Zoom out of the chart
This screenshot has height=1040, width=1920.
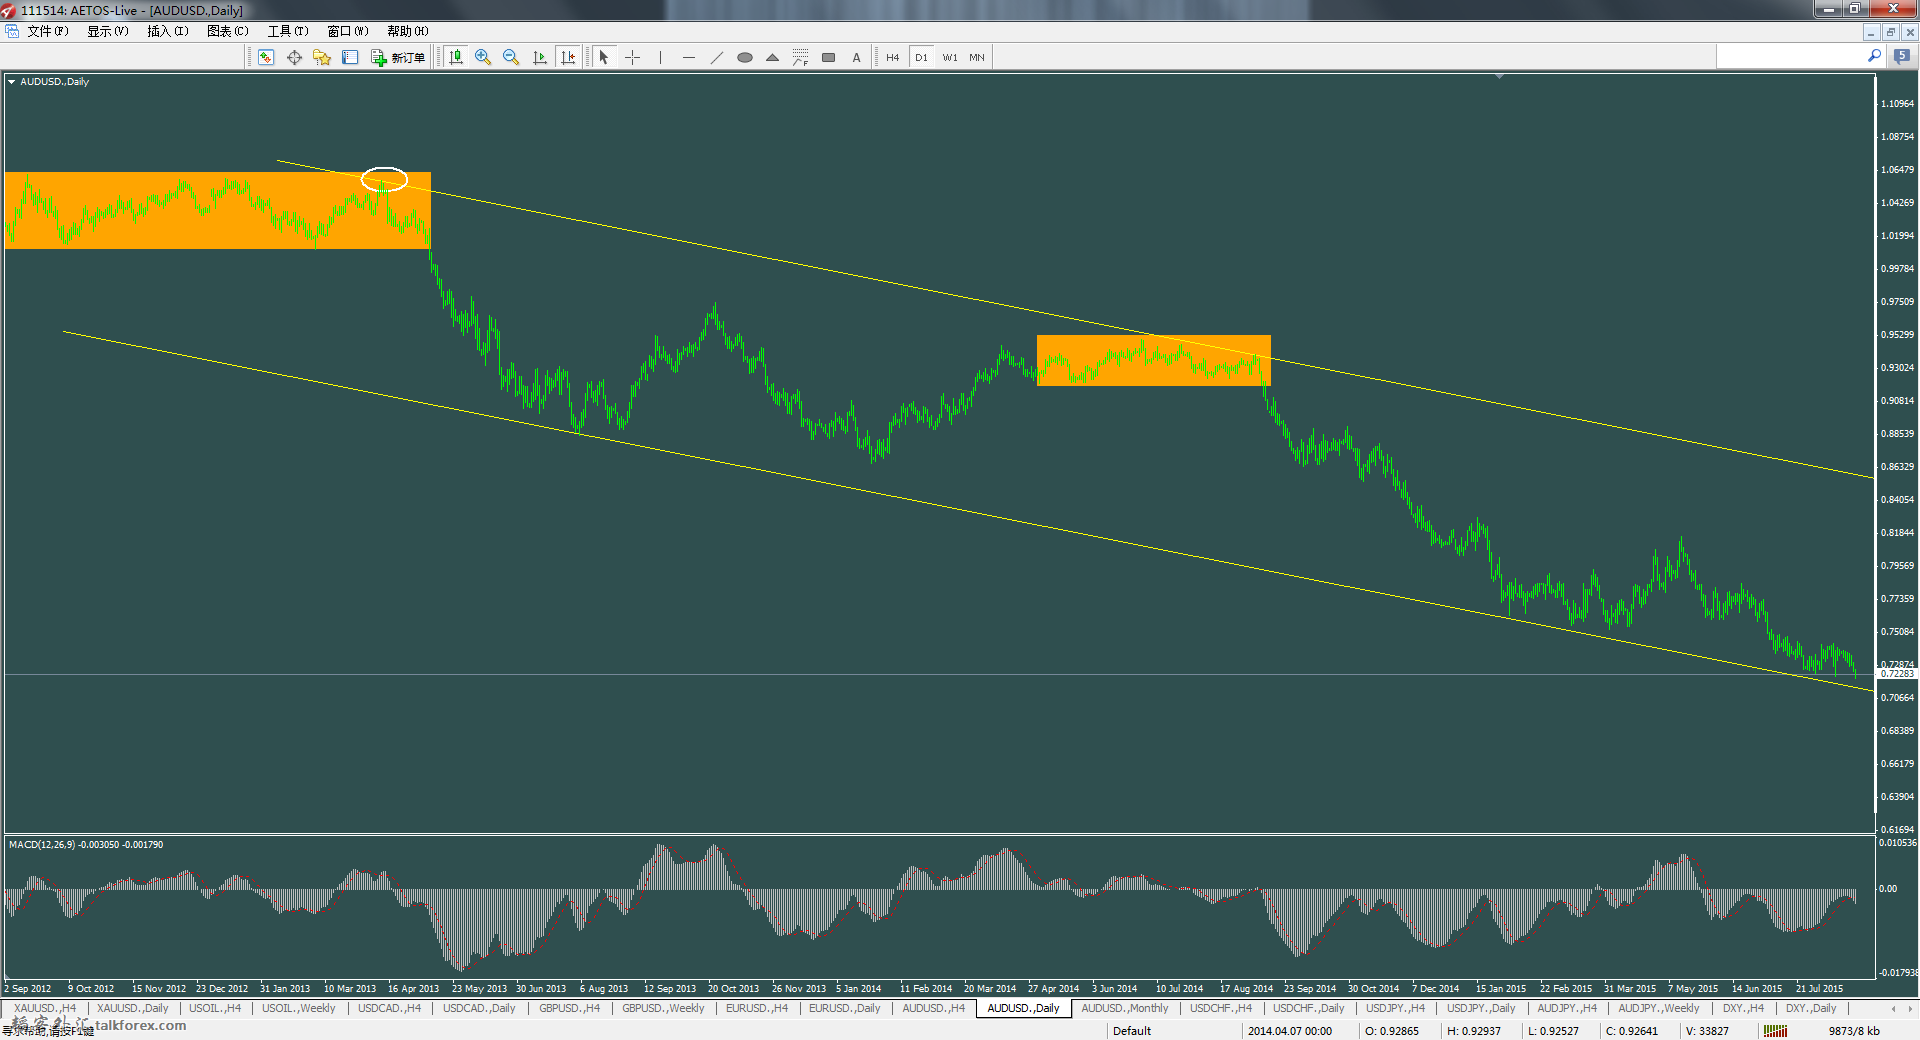511,57
